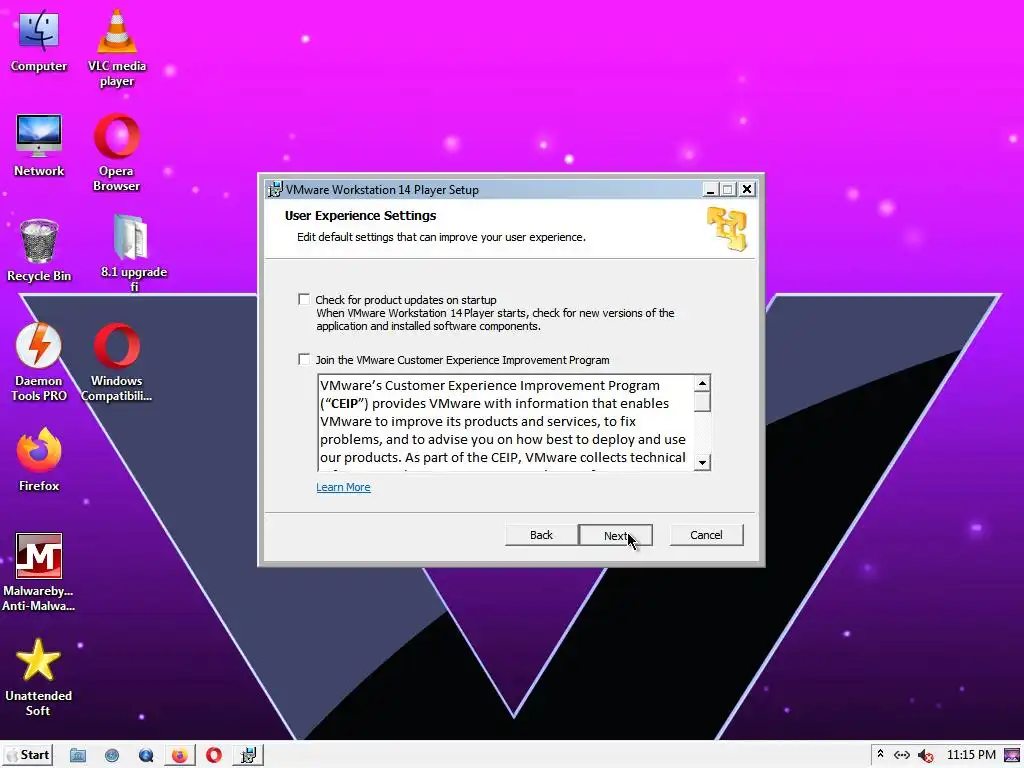Click the Back button
This screenshot has height=768, width=1024.
541,535
